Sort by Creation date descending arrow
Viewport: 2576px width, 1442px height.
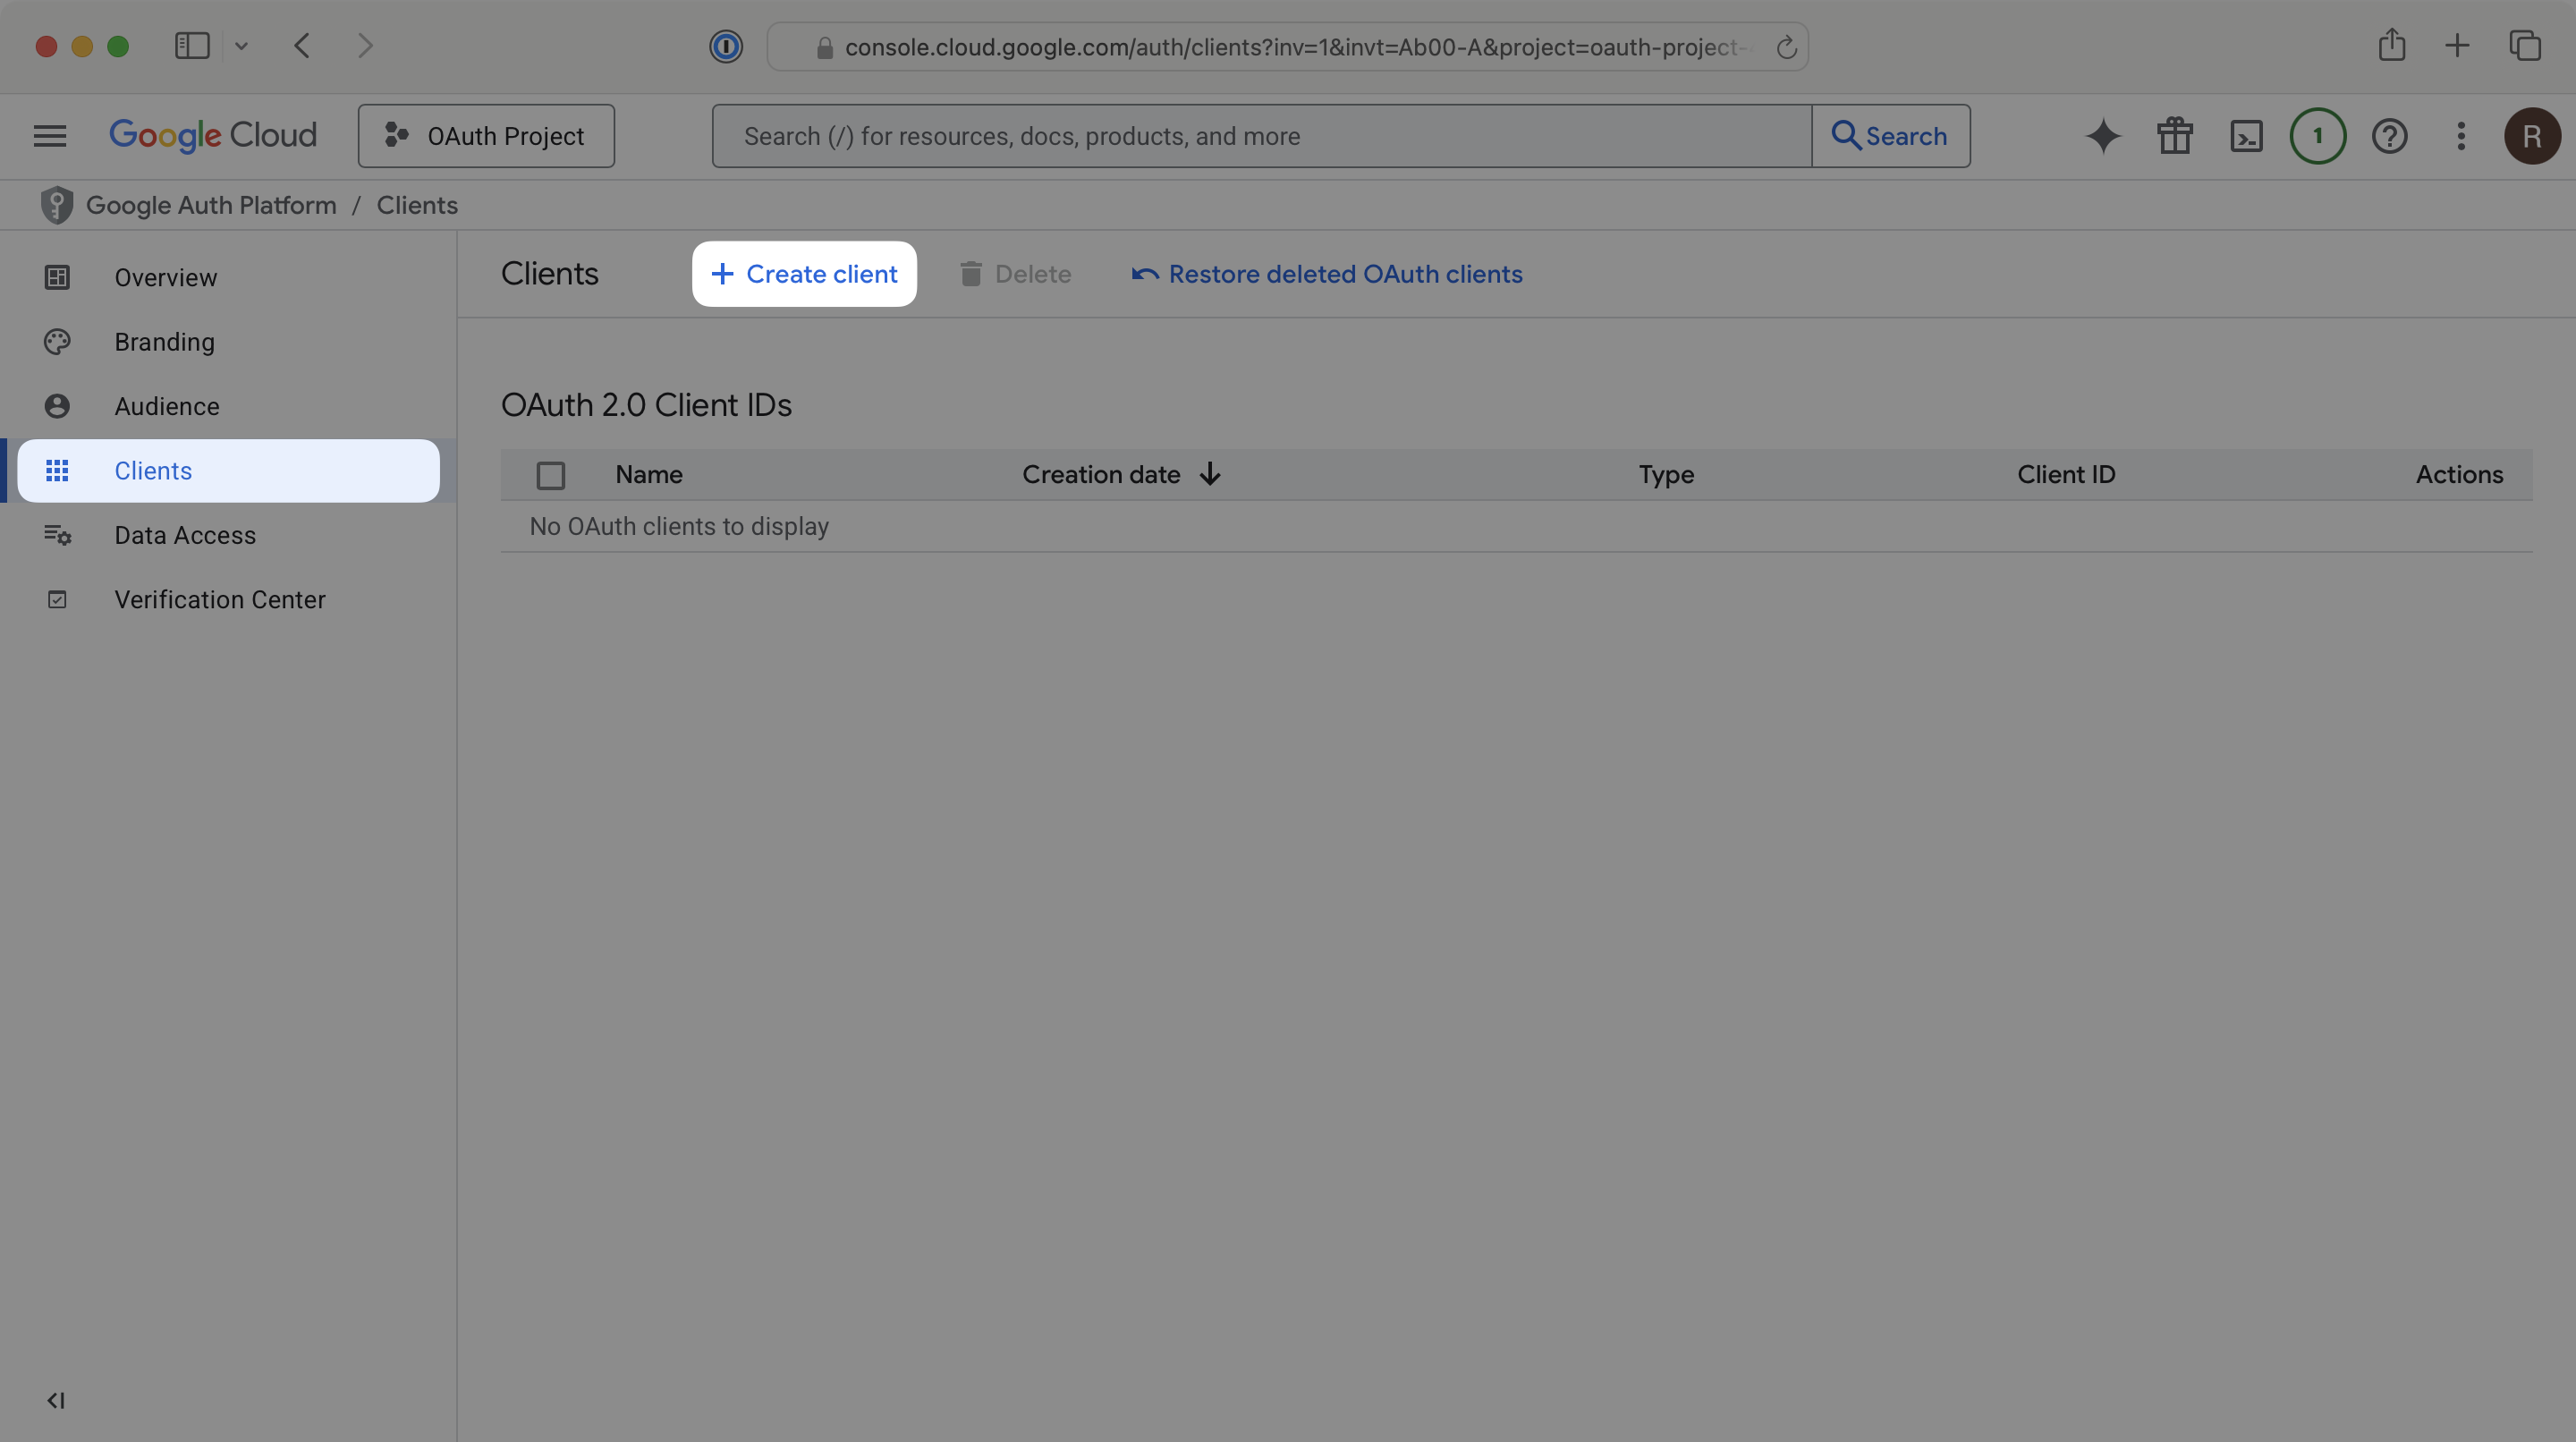tap(1210, 474)
